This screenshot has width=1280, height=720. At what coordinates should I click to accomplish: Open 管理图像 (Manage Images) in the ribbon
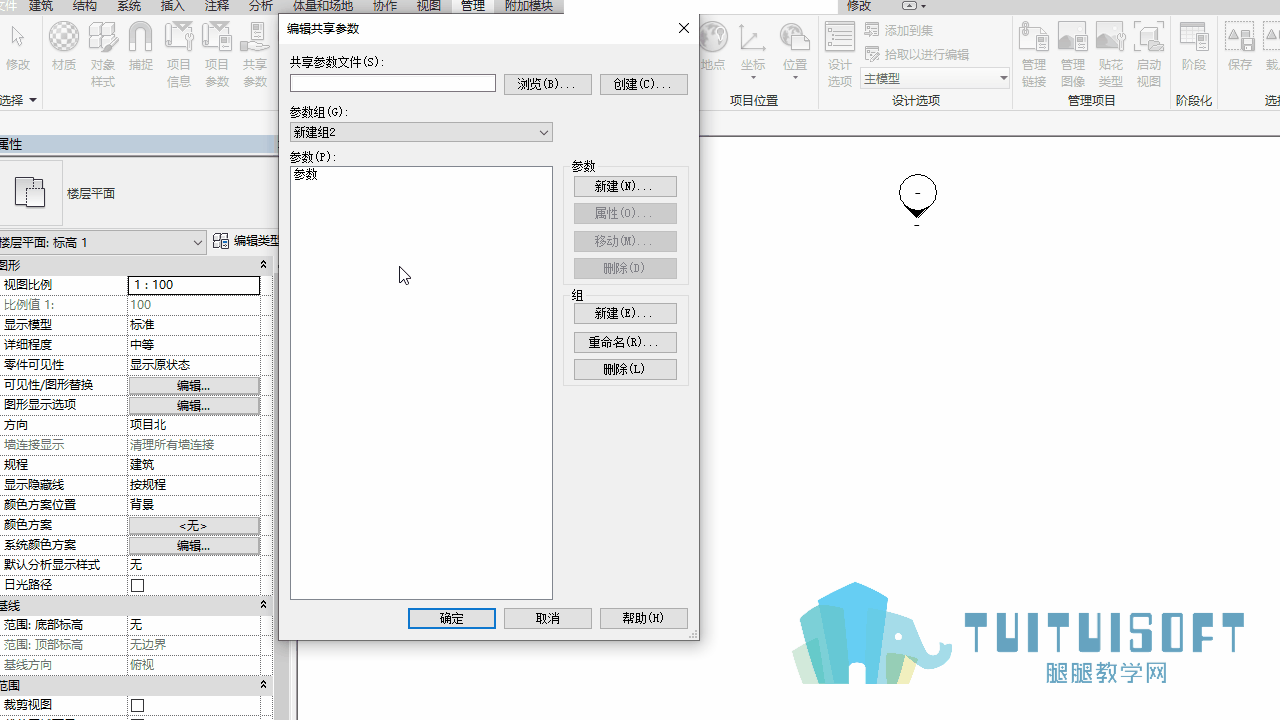(x=1072, y=54)
